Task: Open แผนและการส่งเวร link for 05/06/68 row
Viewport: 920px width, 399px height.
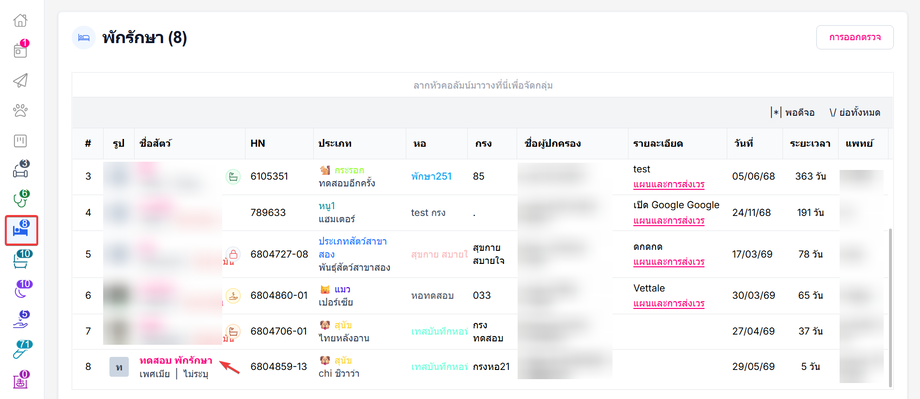Action: 669,184
